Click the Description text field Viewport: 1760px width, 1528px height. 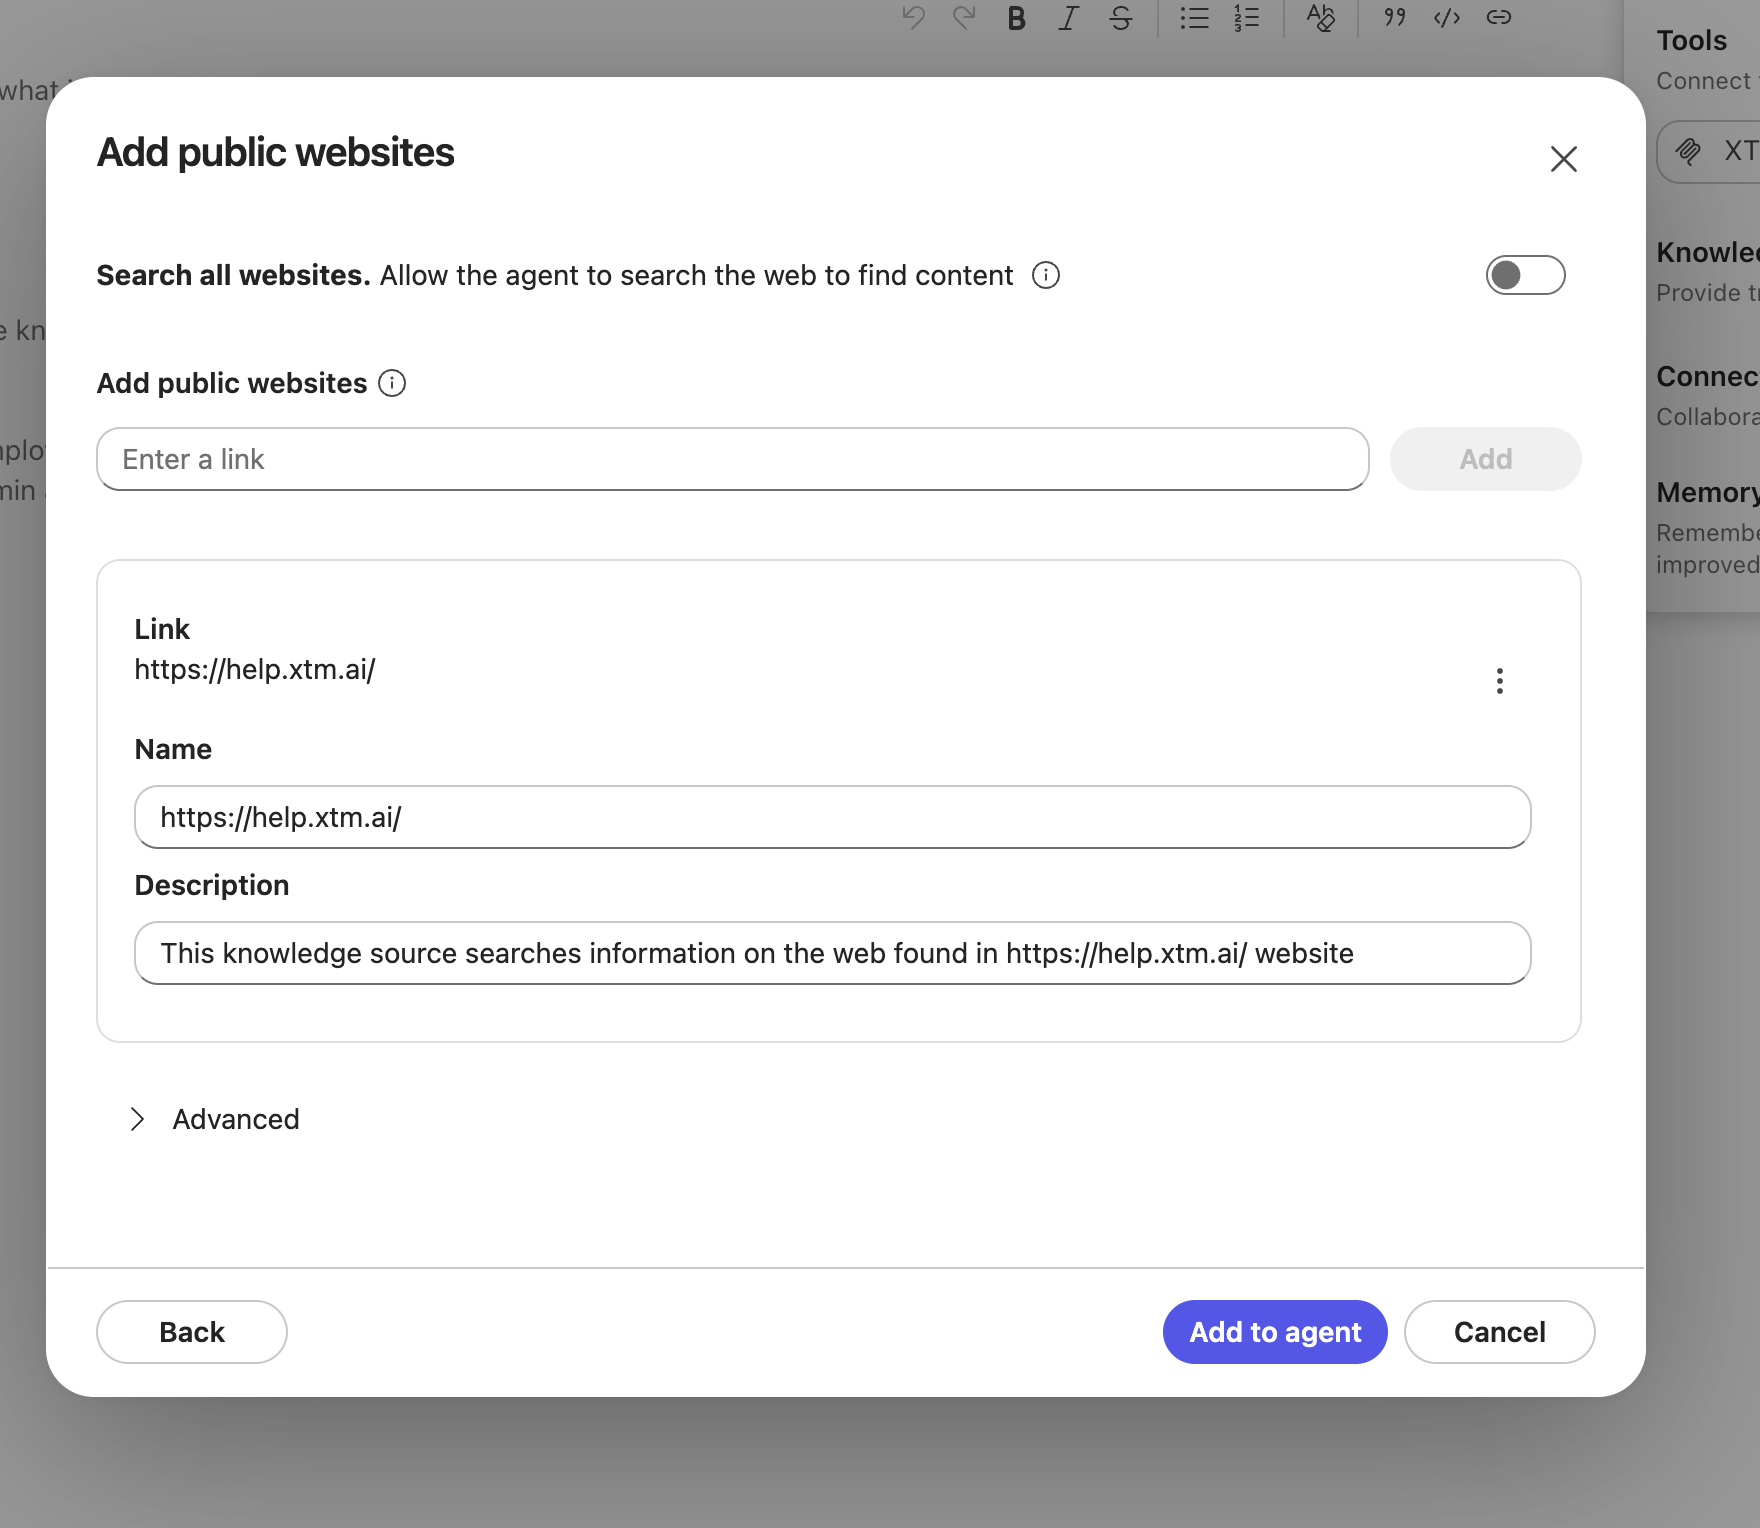pyautogui.click(x=832, y=953)
